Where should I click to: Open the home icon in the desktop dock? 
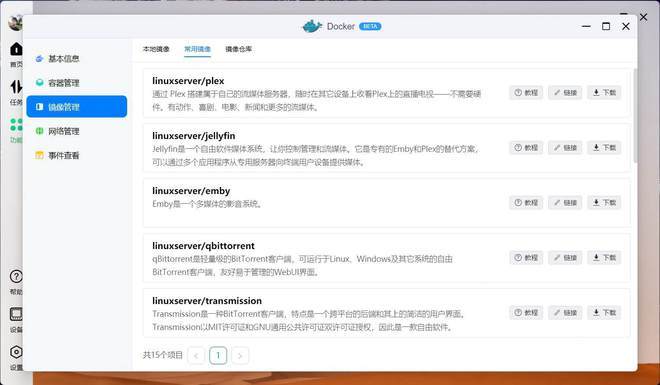click(16, 50)
